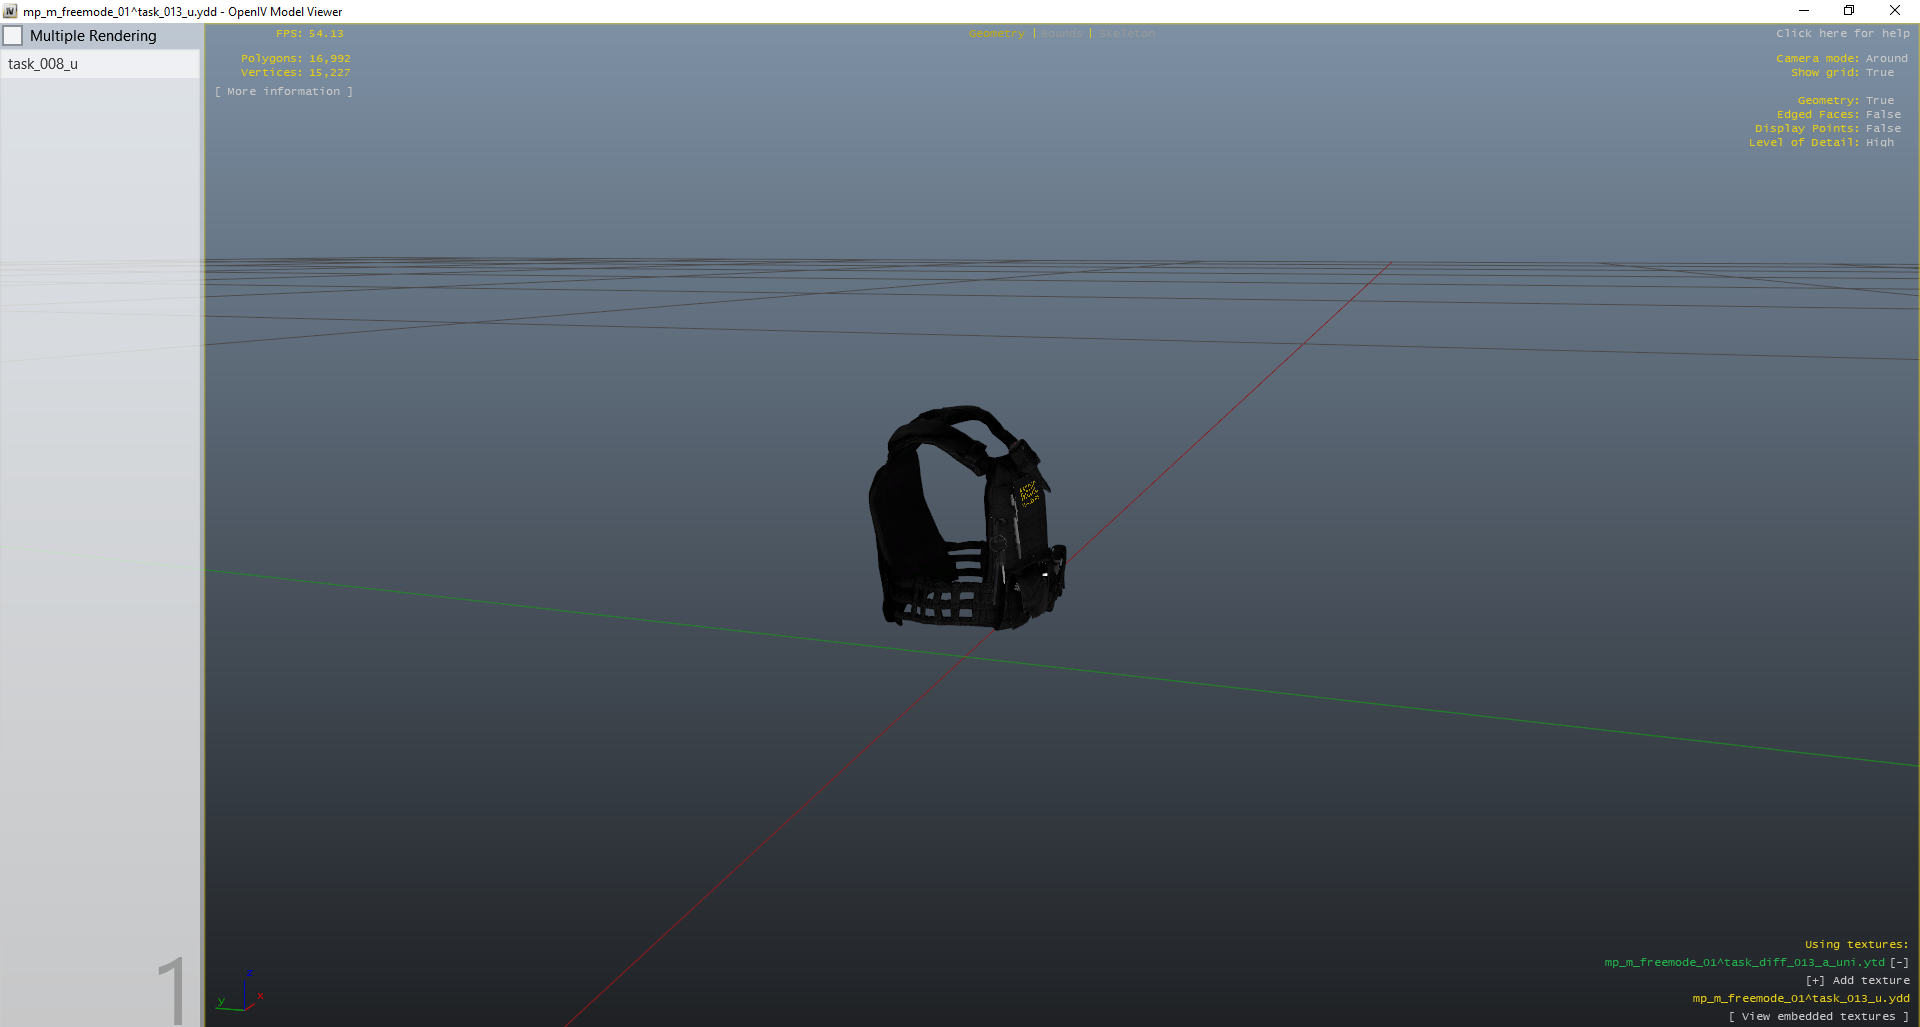Toggle the Display Points option
Screen dimensions: 1920x1027
(1883, 129)
